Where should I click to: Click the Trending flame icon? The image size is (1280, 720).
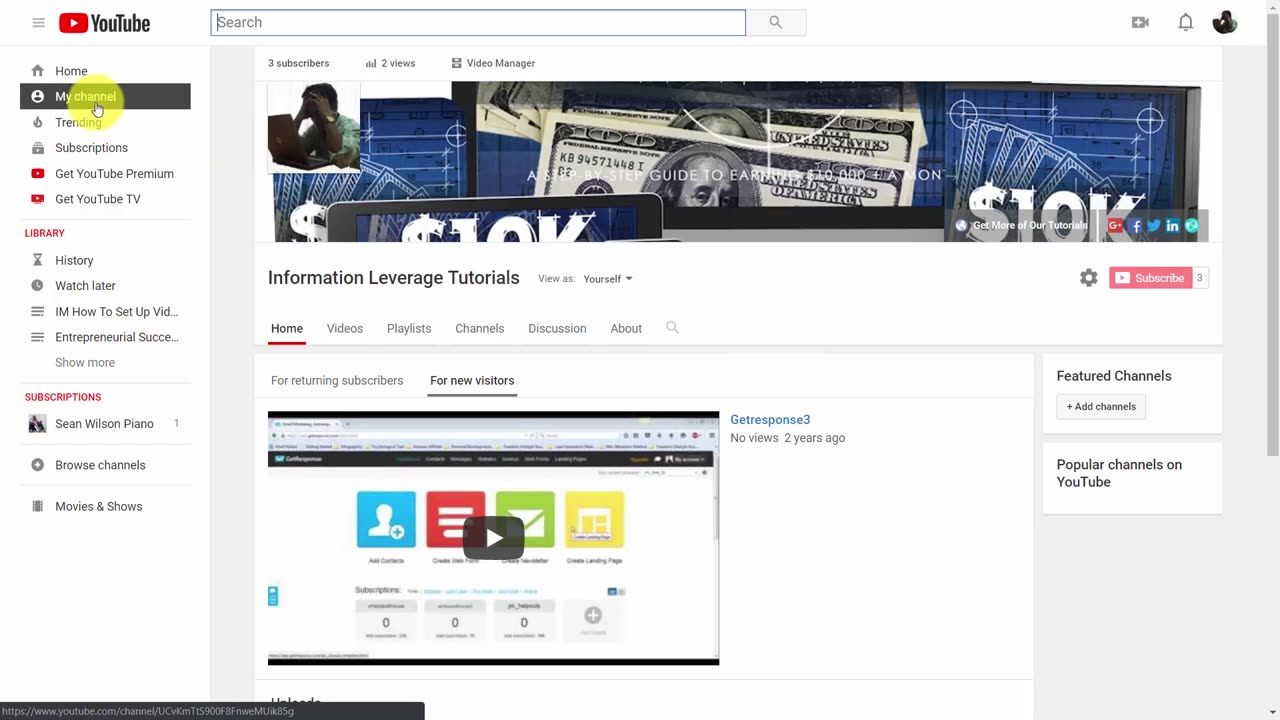[x=37, y=122]
